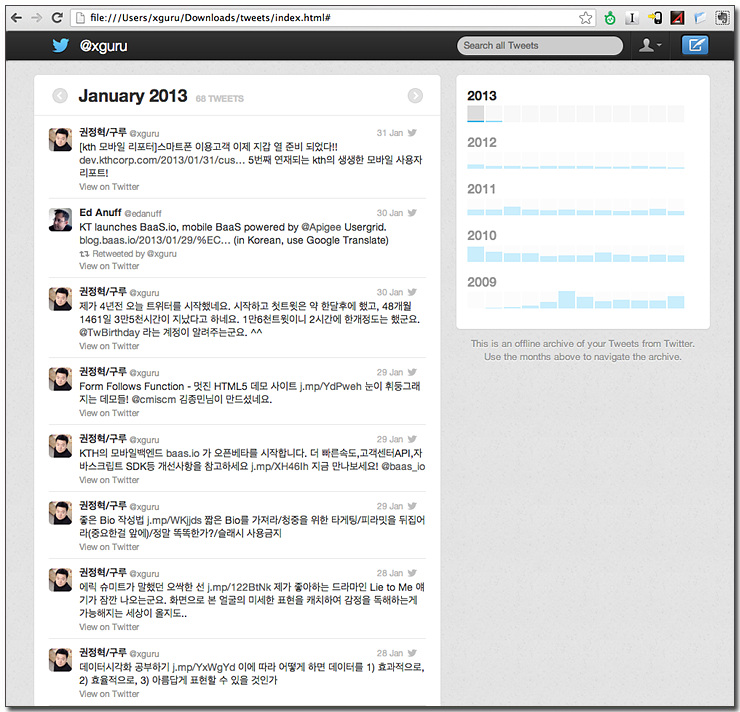The width and height of the screenshot is (740, 712).
Task: Click the 2009 year label
Action: pyautogui.click(x=482, y=282)
